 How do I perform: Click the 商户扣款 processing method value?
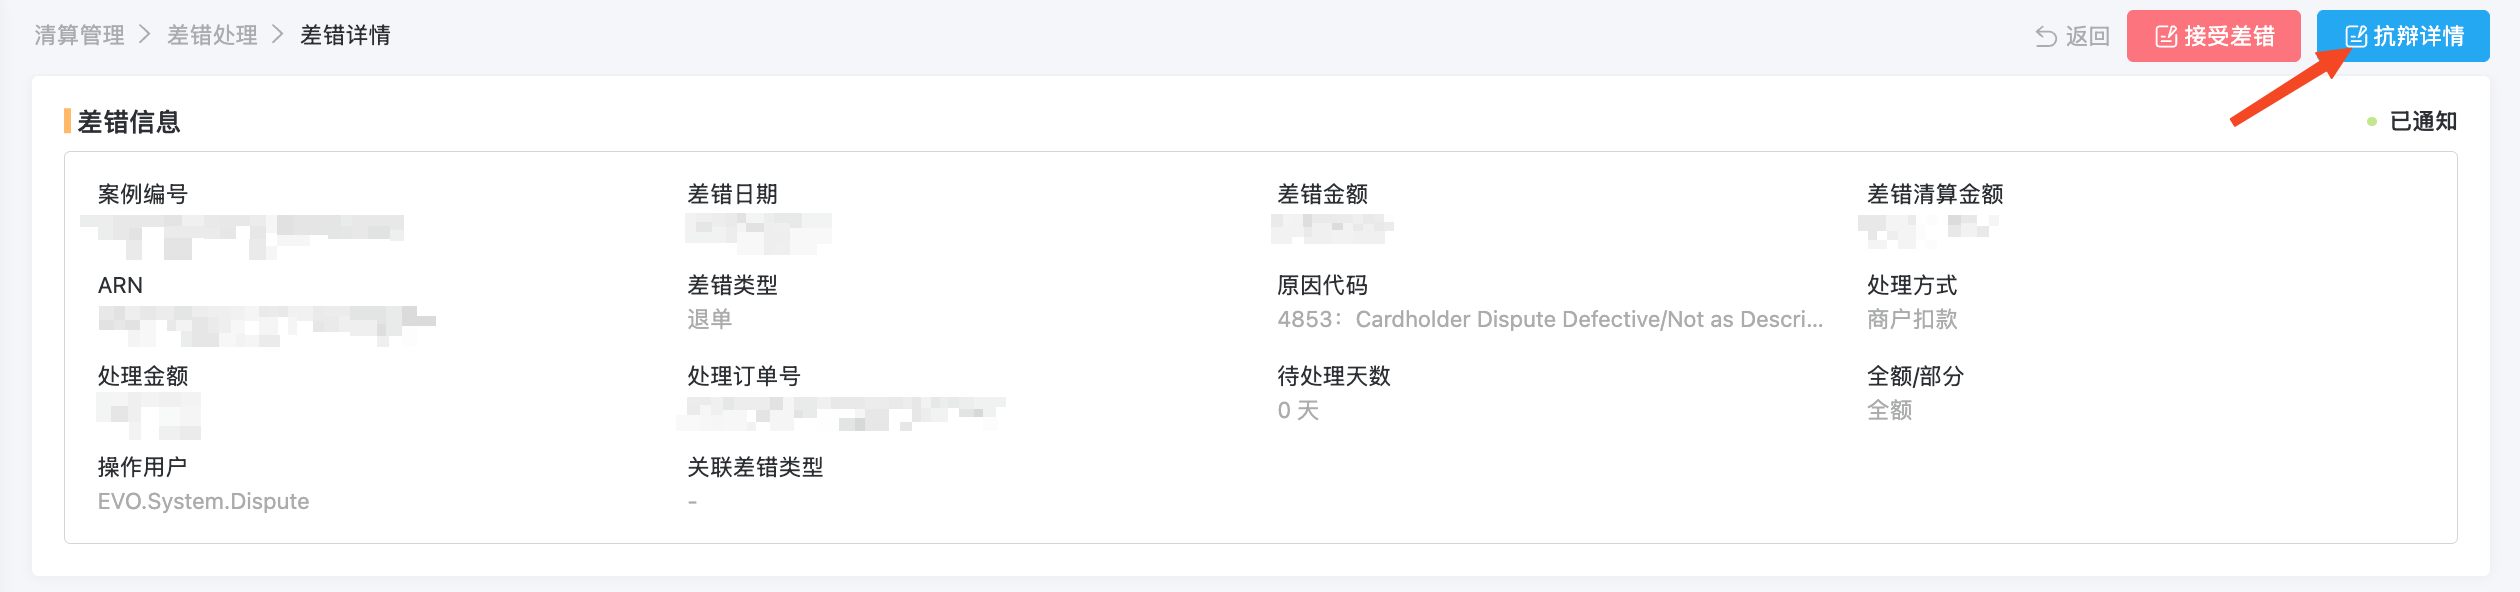[x=1912, y=320]
